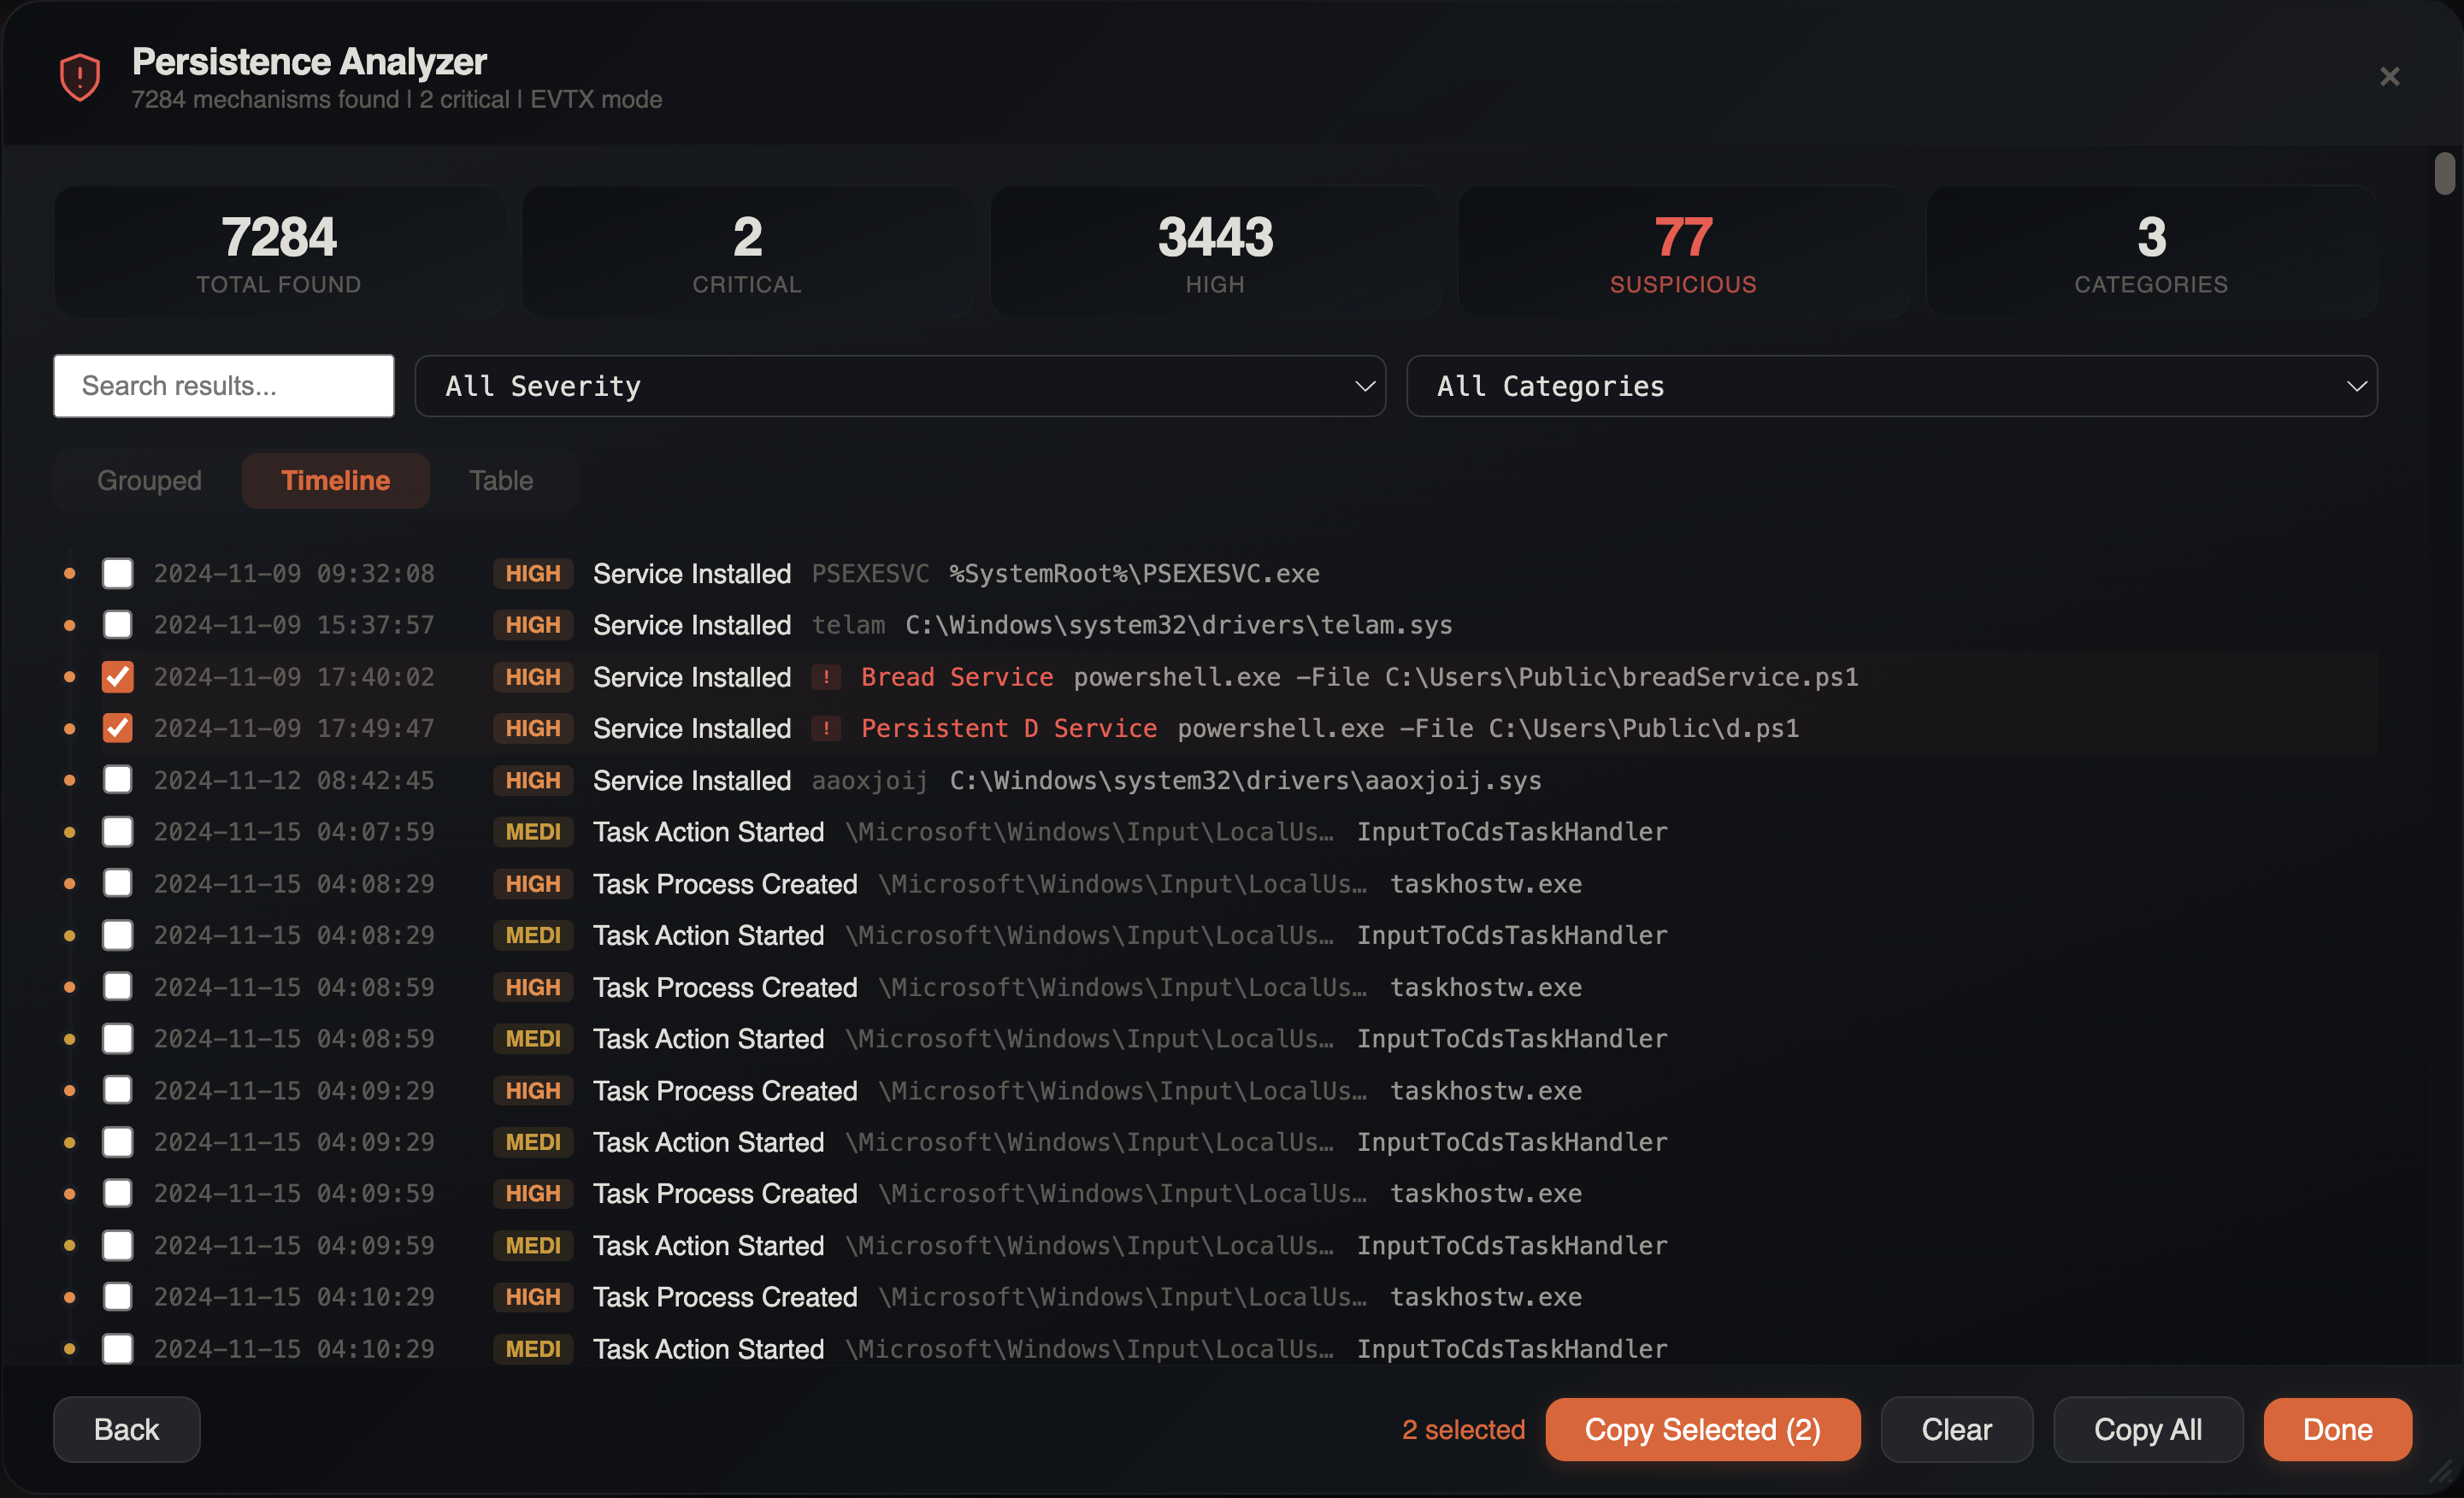
Task: Switch to the Table view tab
Action: [x=500, y=480]
